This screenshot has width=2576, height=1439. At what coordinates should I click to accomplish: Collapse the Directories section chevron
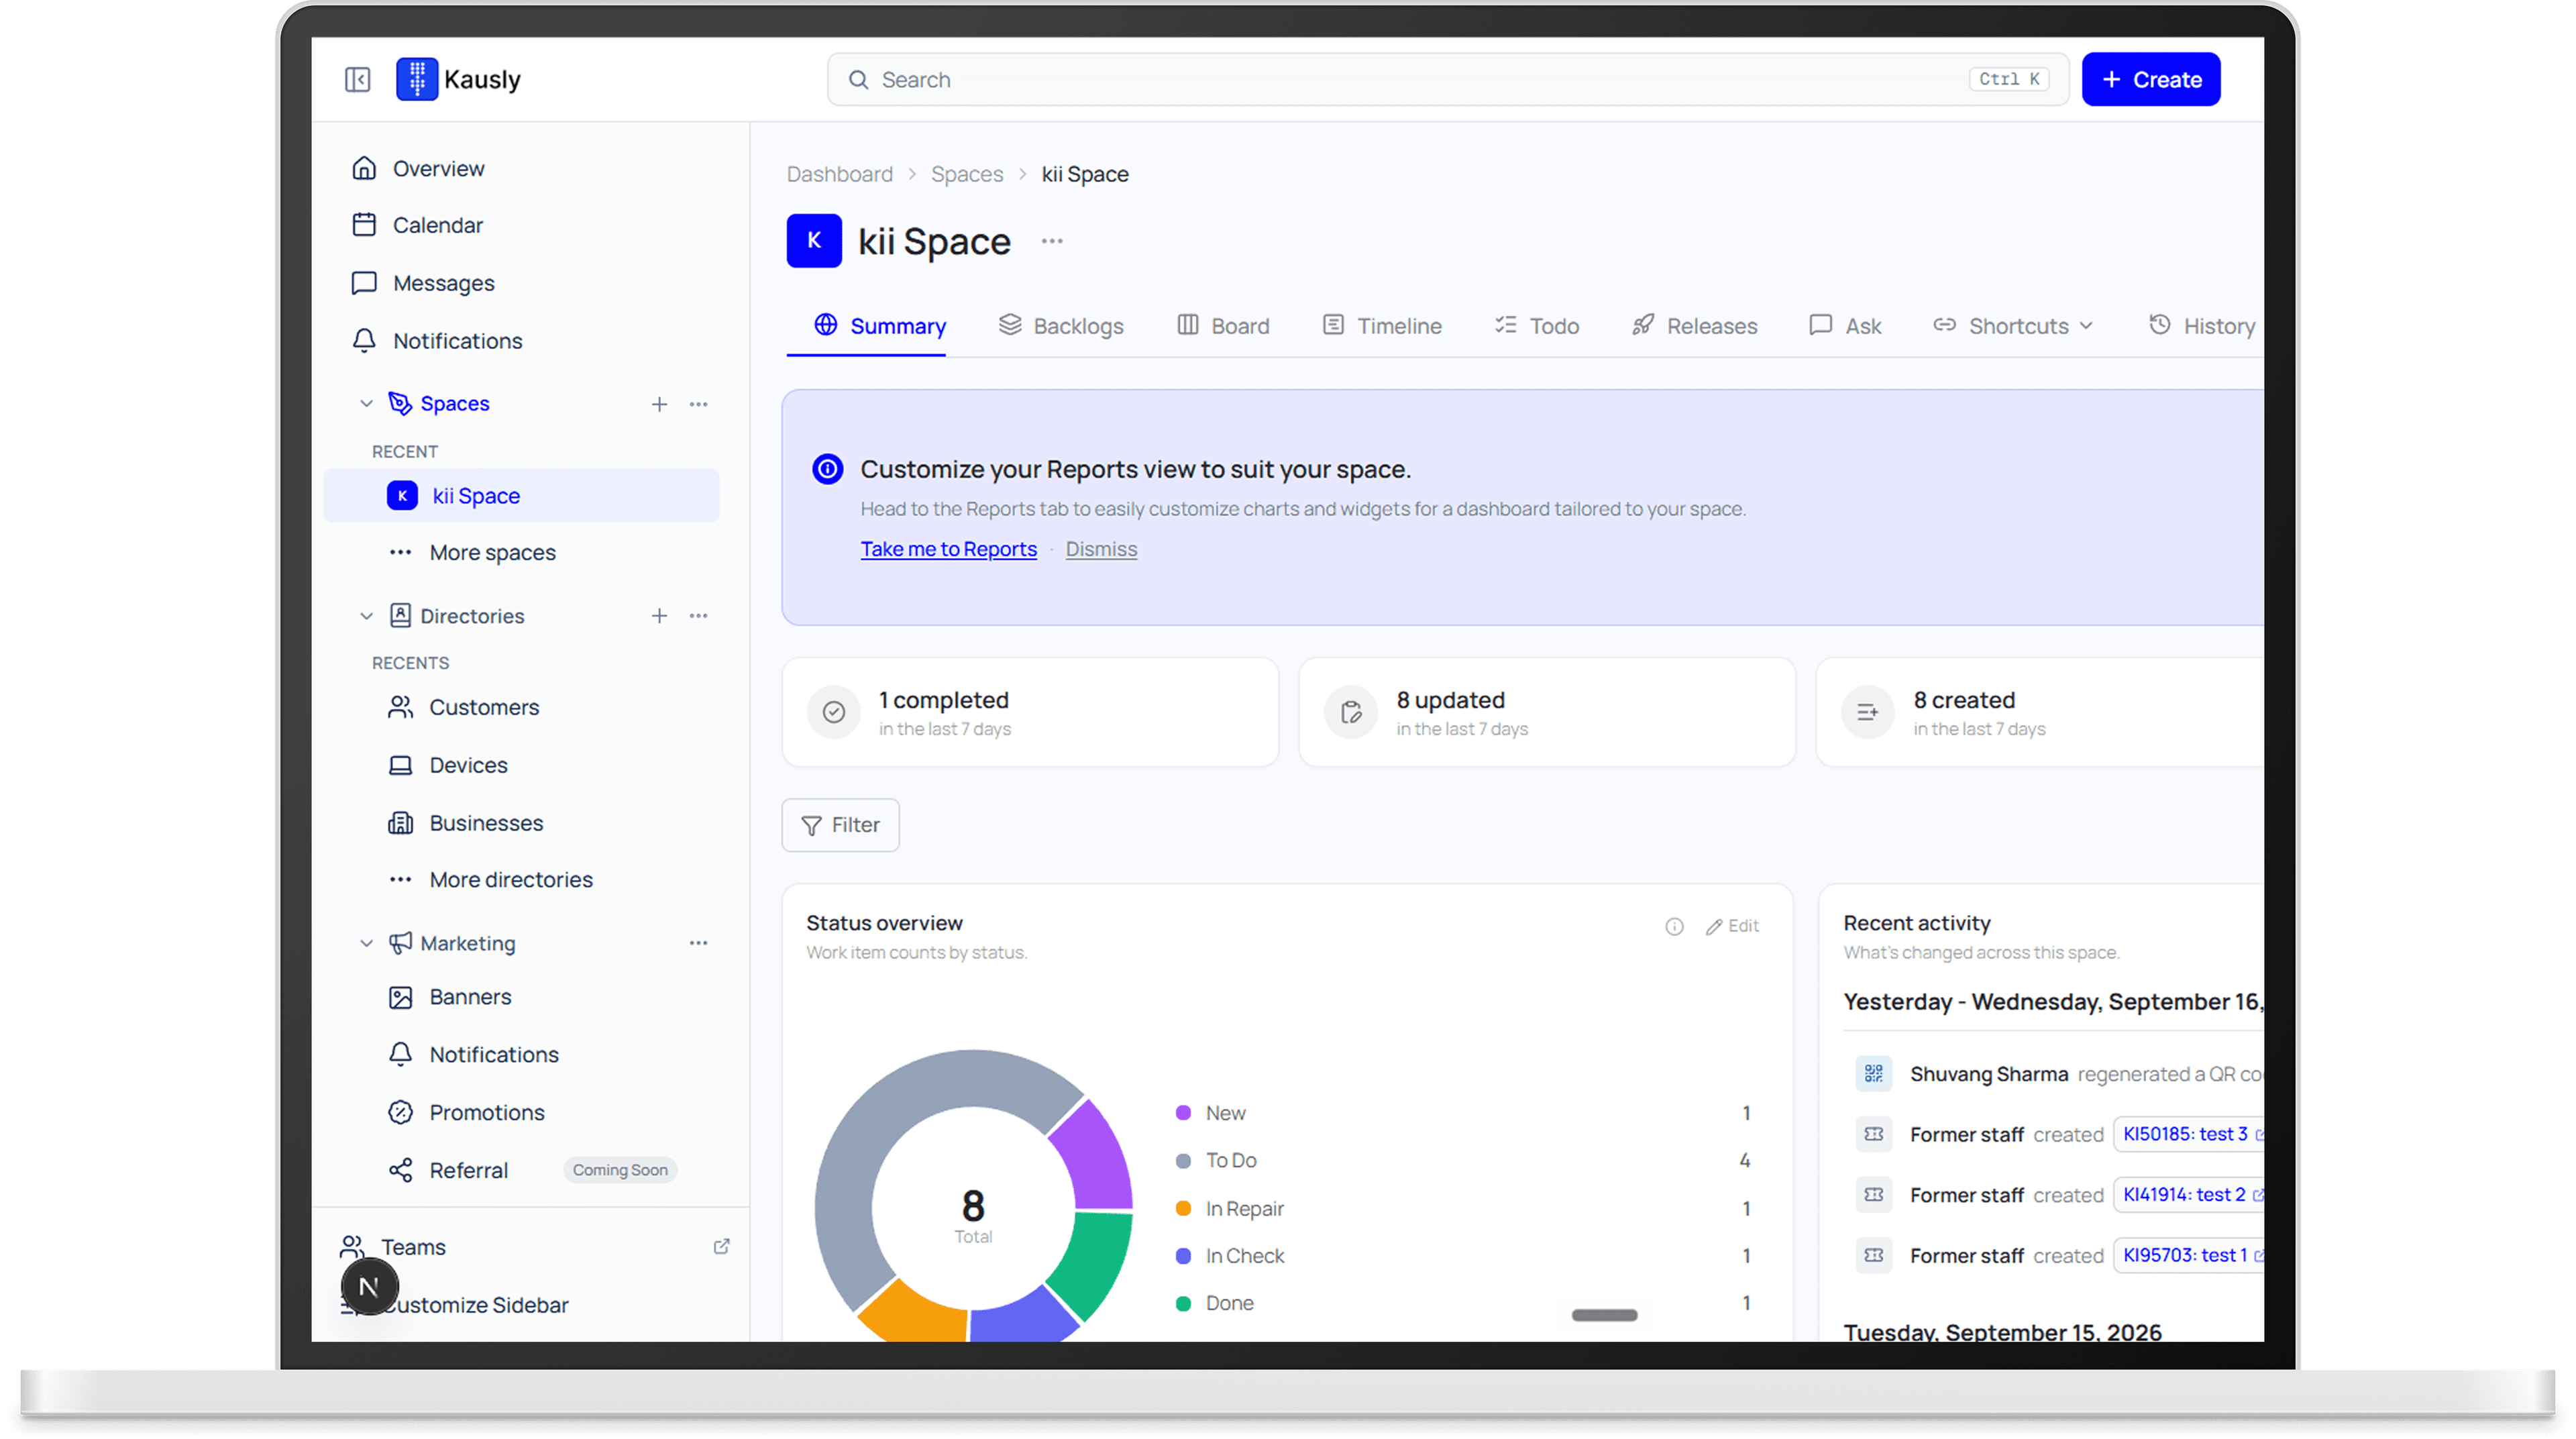coord(366,616)
